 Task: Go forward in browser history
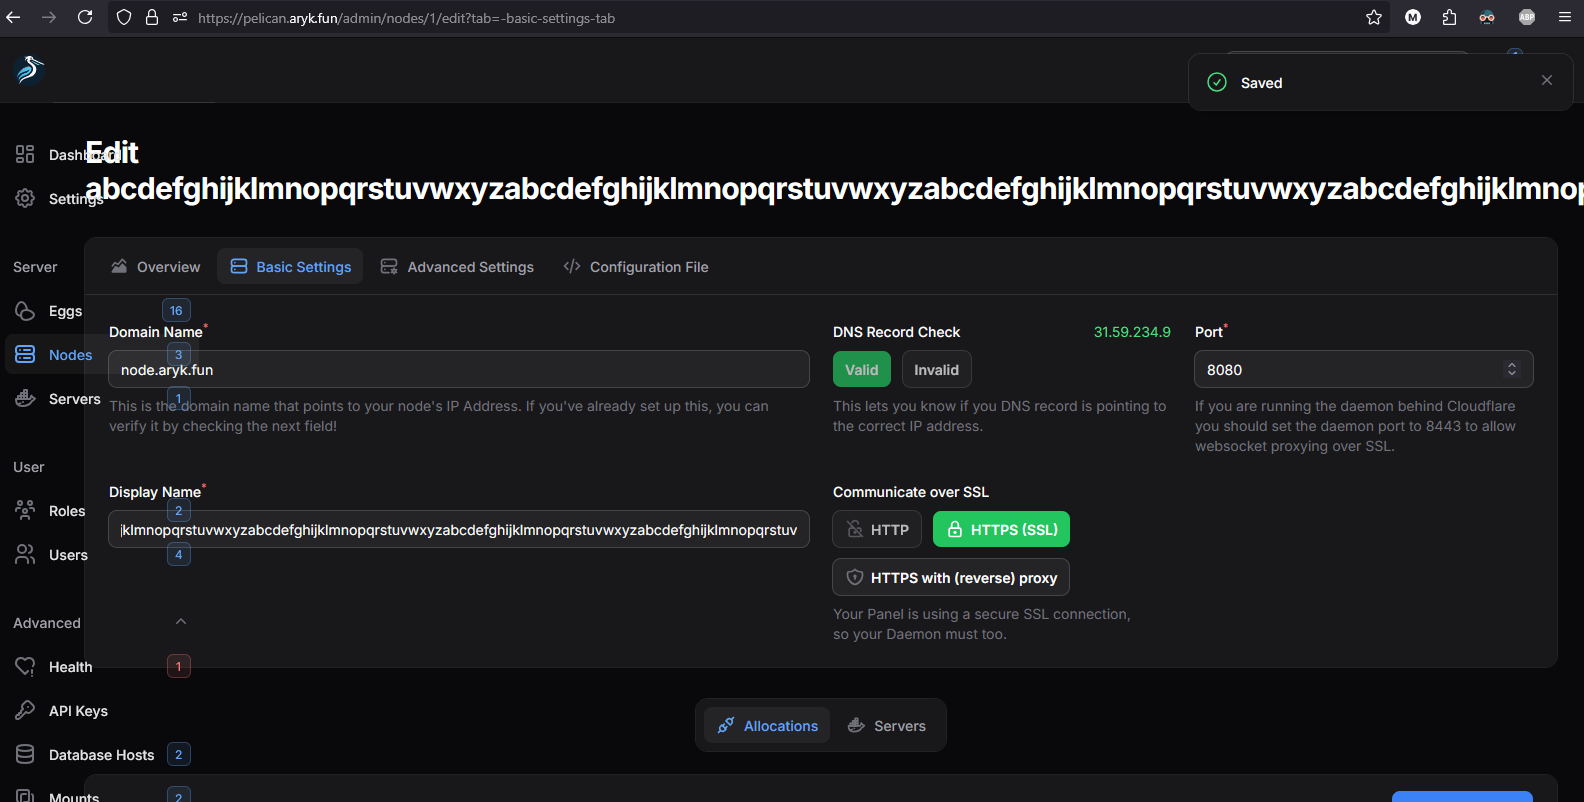click(x=49, y=17)
